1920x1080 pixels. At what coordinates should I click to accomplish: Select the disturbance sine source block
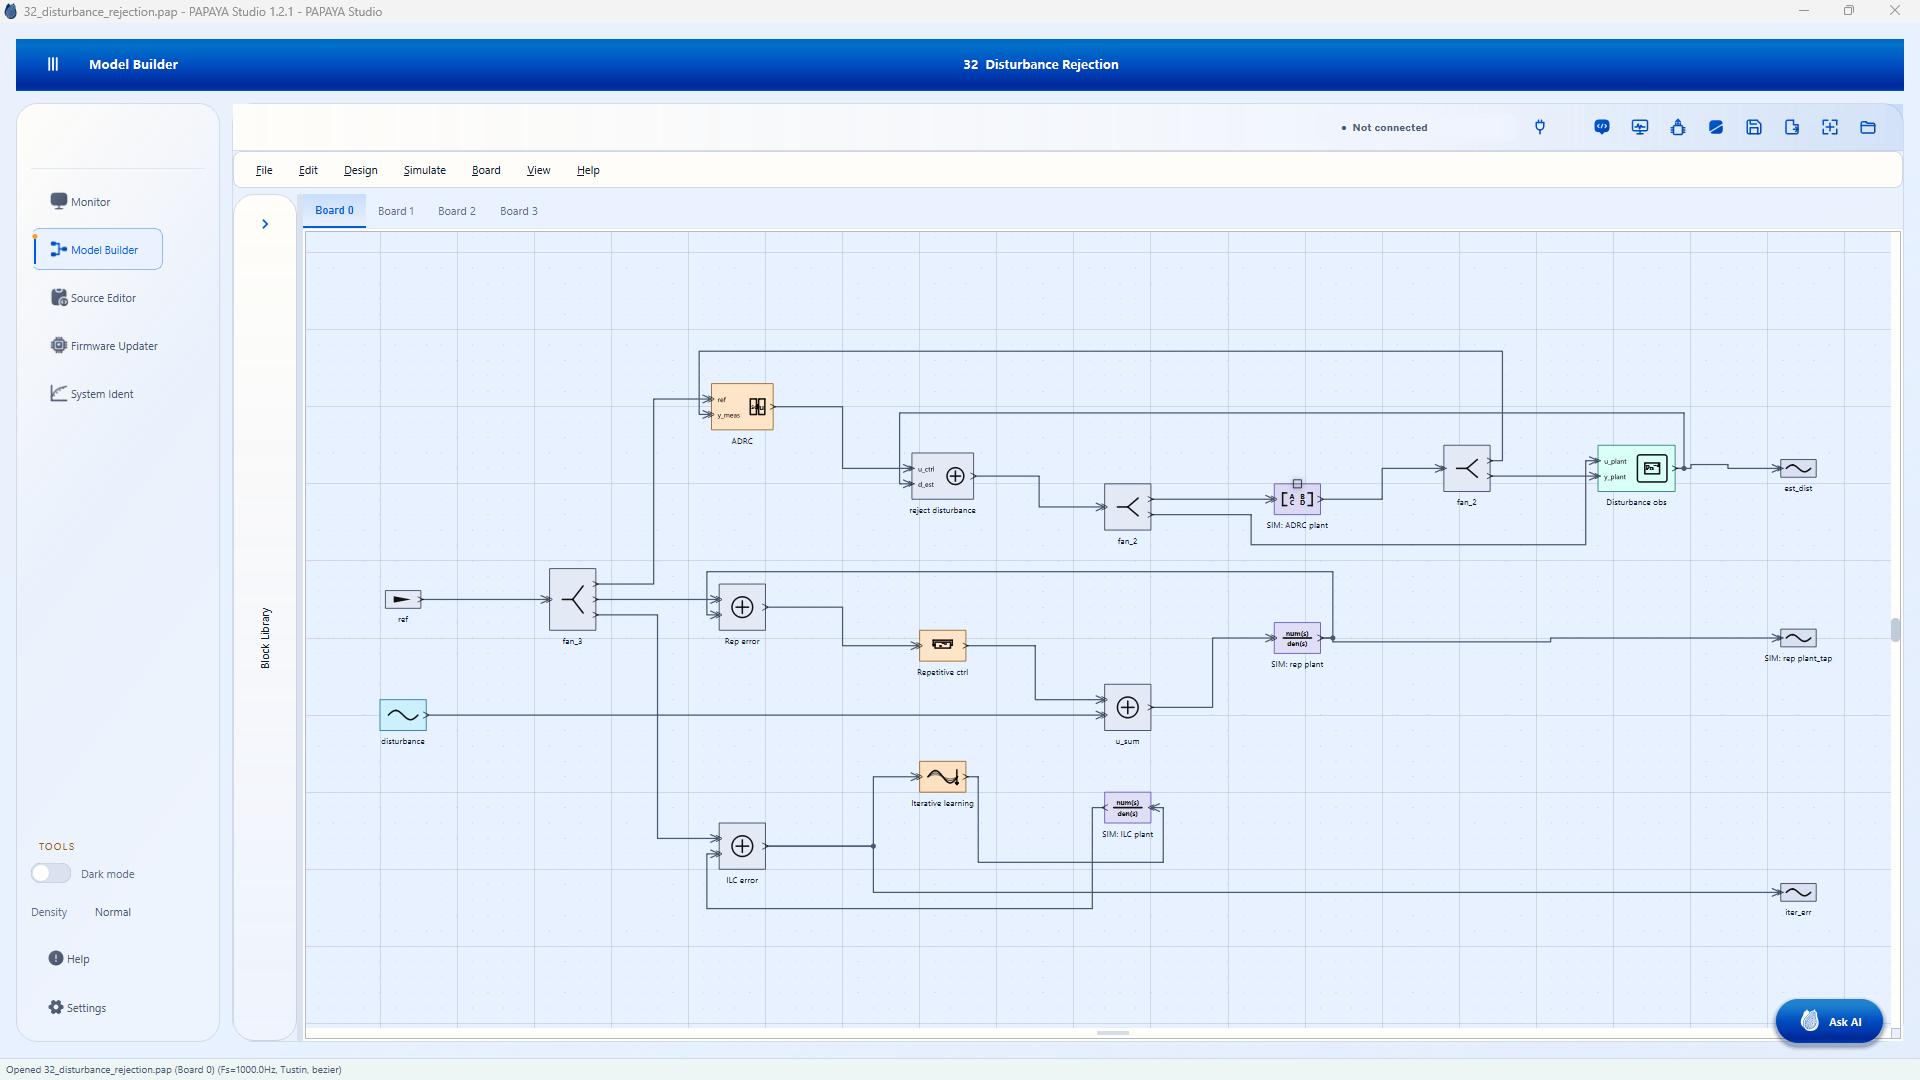[403, 715]
